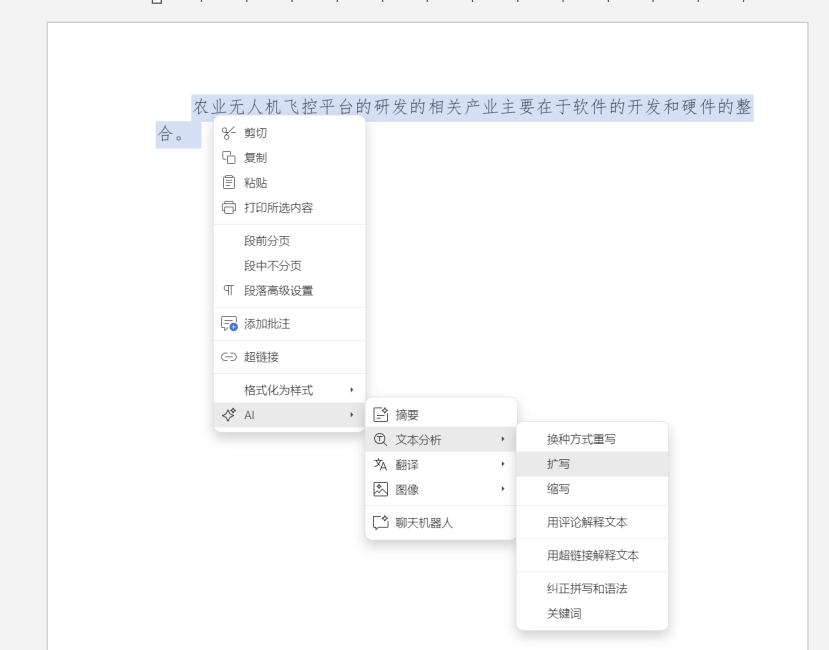The height and width of the screenshot is (650, 829).
Task: Click the chain-link icon for 超链接
Action: [x=228, y=357]
